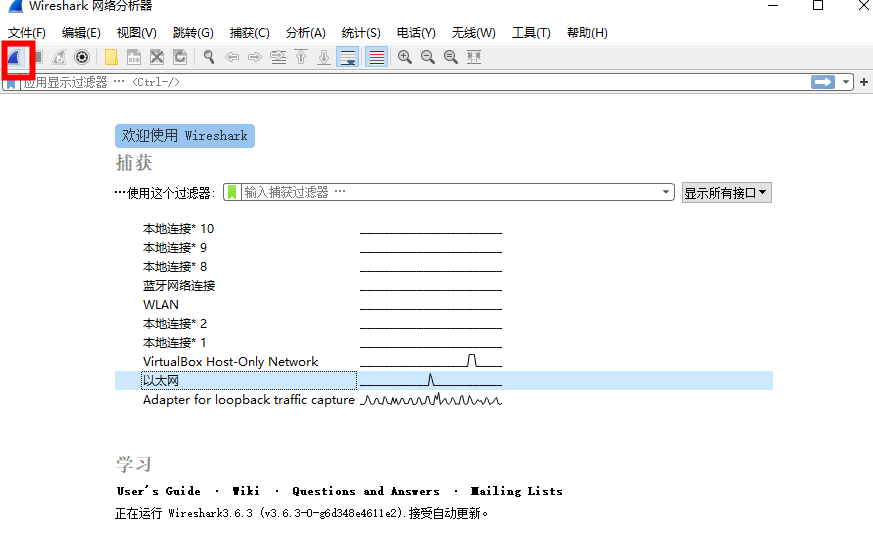The width and height of the screenshot is (873, 549).
Task: Open capture options gear icon
Action: coord(82,57)
